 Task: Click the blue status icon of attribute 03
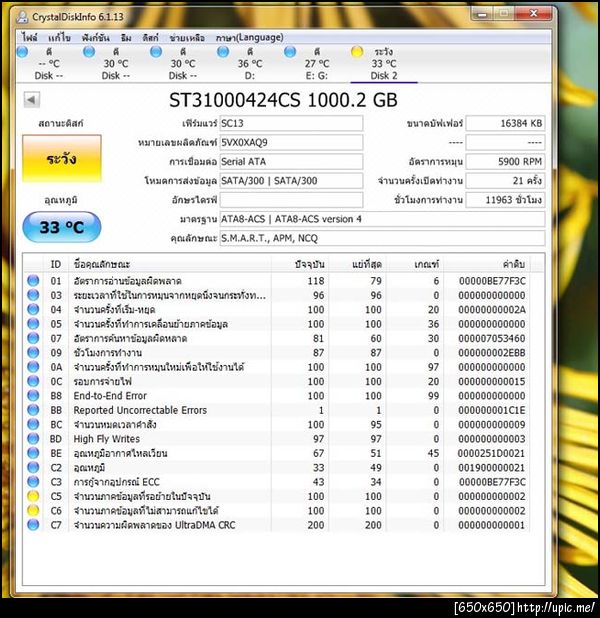(x=33, y=295)
